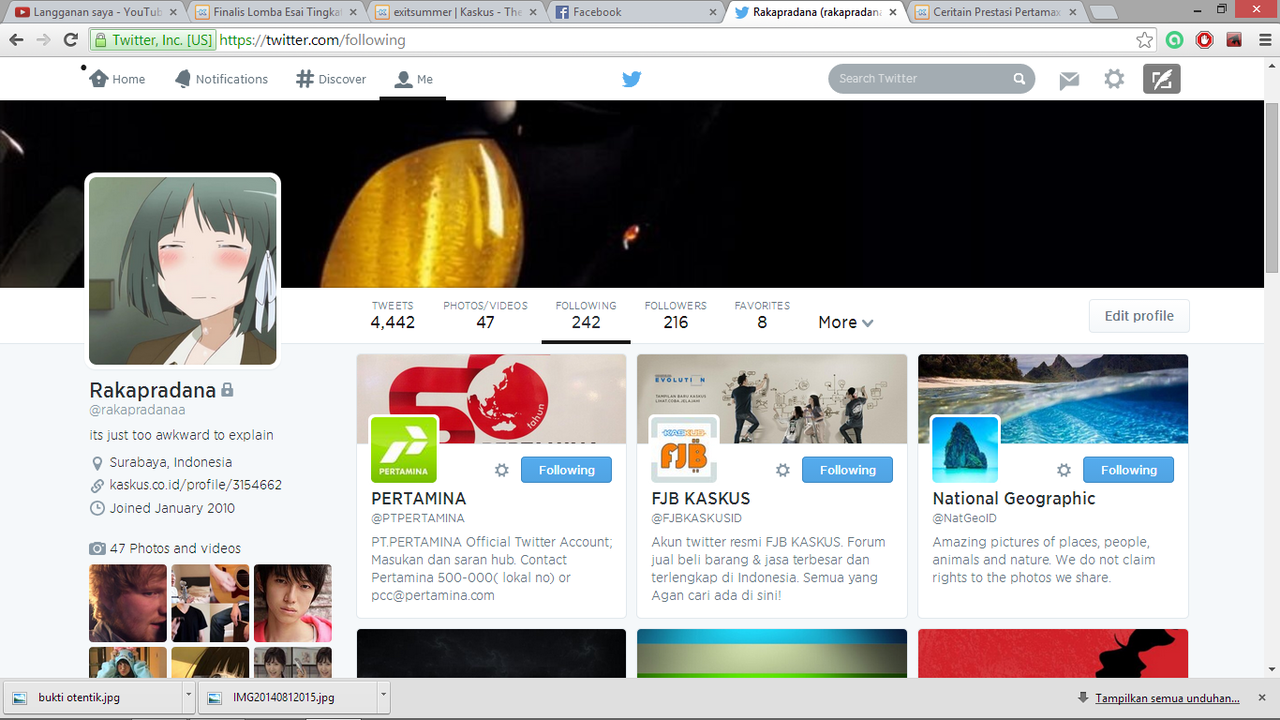
Task: Click the @PTPERTAMINA handle
Action: 418,518
